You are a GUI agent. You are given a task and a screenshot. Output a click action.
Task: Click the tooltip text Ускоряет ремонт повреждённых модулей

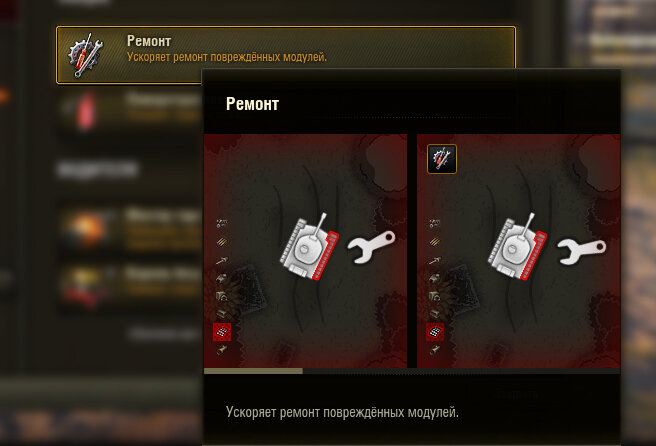[342, 412]
